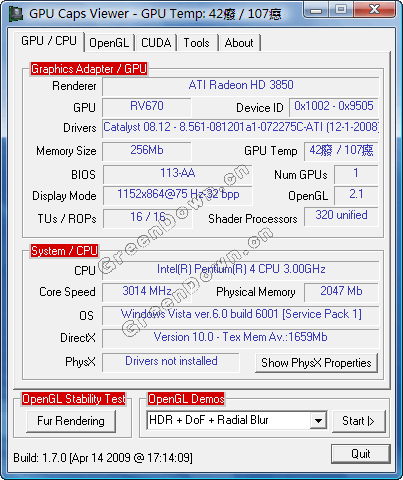The width and height of the screenshot is (403, 480).
Task: Open the About tab
Action: click(x=239, y=43)
